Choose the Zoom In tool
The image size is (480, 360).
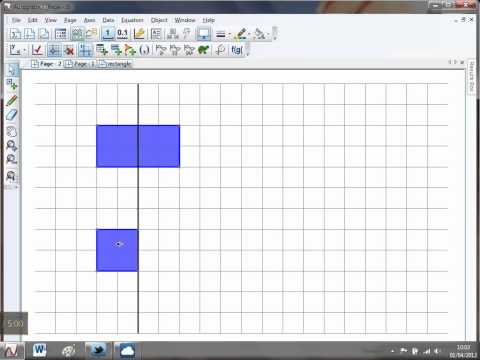(12, 146)
